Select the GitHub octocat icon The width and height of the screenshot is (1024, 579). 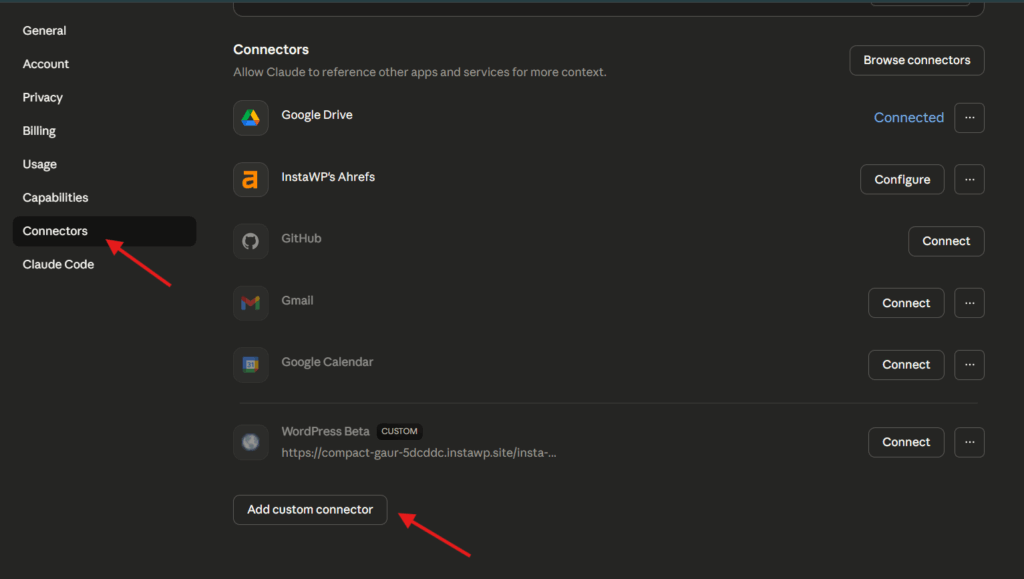[x=251, y=241]
